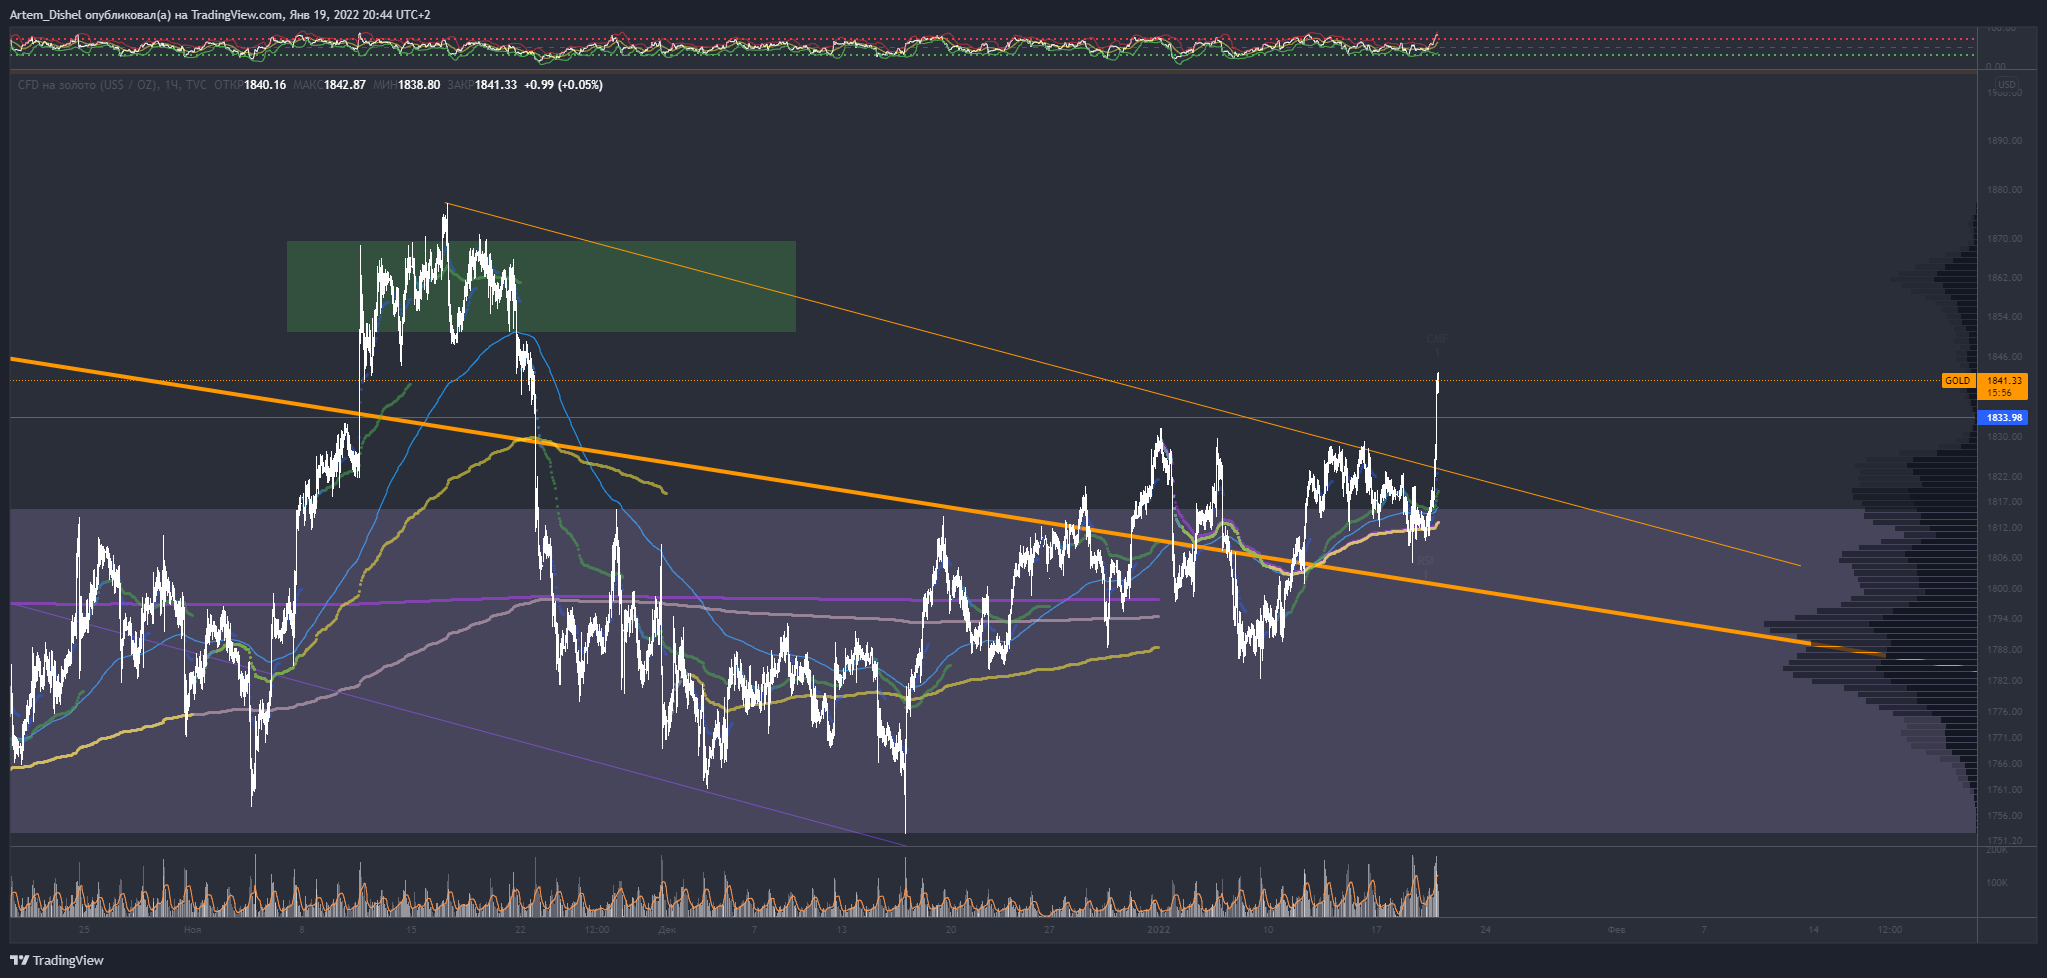Open the USD currency selector on price axis

coord(2006,84)
